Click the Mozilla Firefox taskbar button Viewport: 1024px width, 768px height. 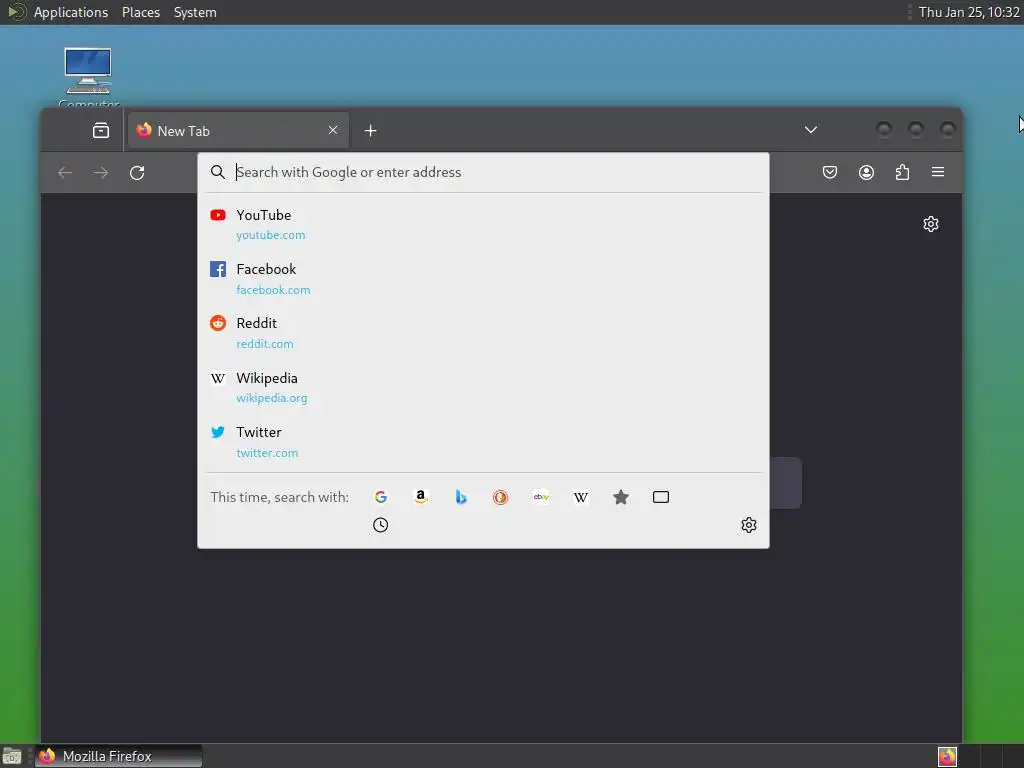pyautogui.click(x=118, y=756)
